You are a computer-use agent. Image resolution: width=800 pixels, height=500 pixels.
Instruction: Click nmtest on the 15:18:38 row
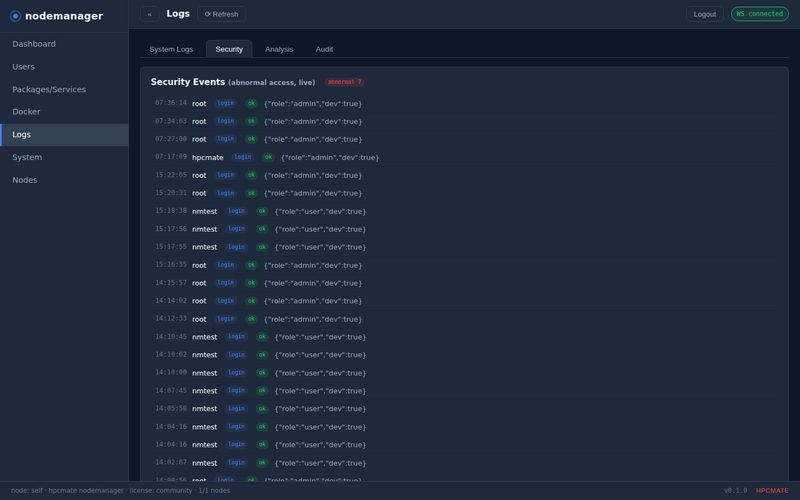coord(205,211)
